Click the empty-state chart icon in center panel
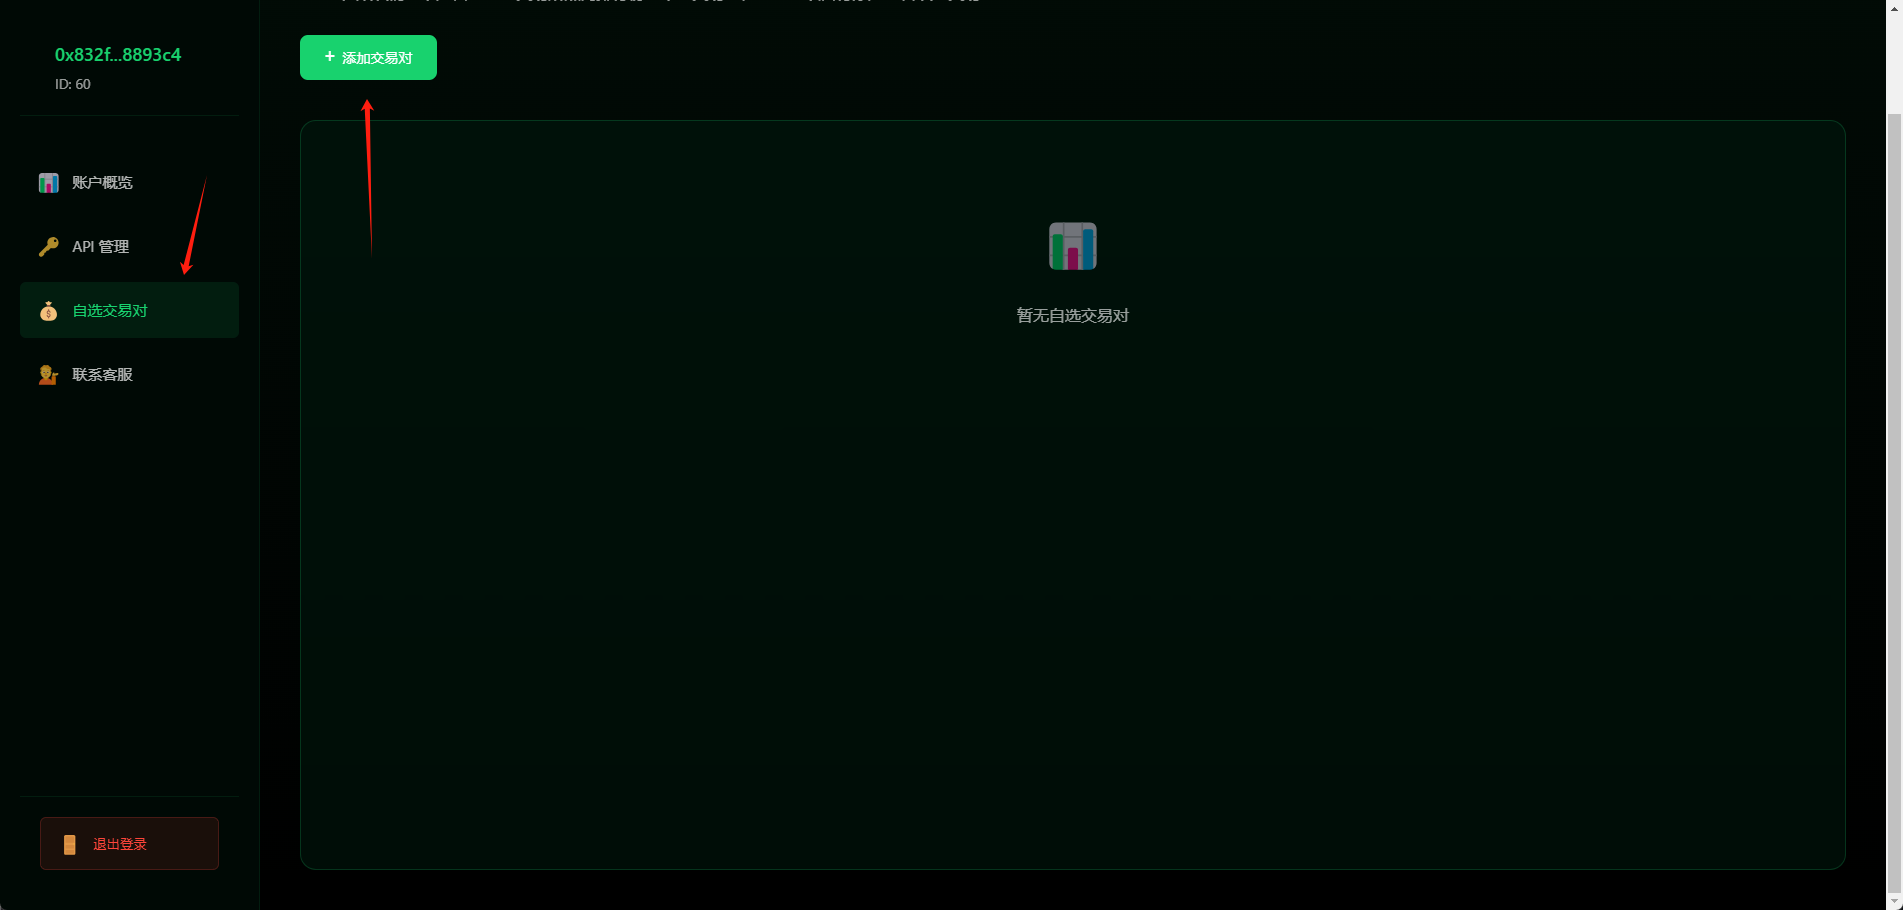 tap(1072, 246)
